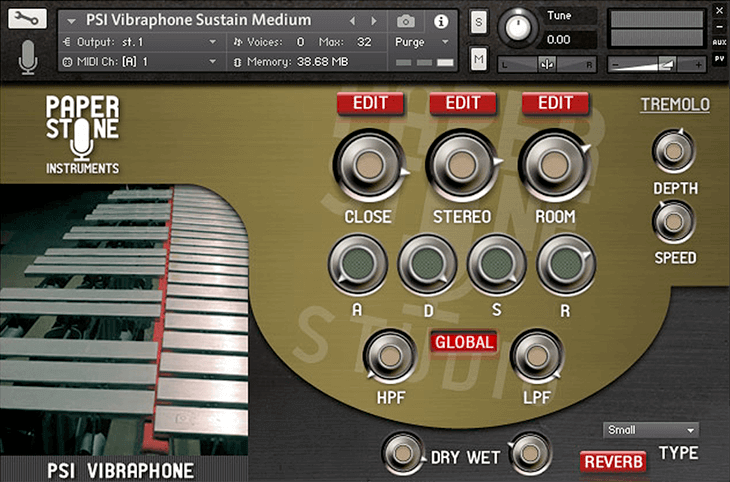Click EDIT above the STEREO knob
The width and height of the screenshot is (730, 482).
[x=463, y=103]
